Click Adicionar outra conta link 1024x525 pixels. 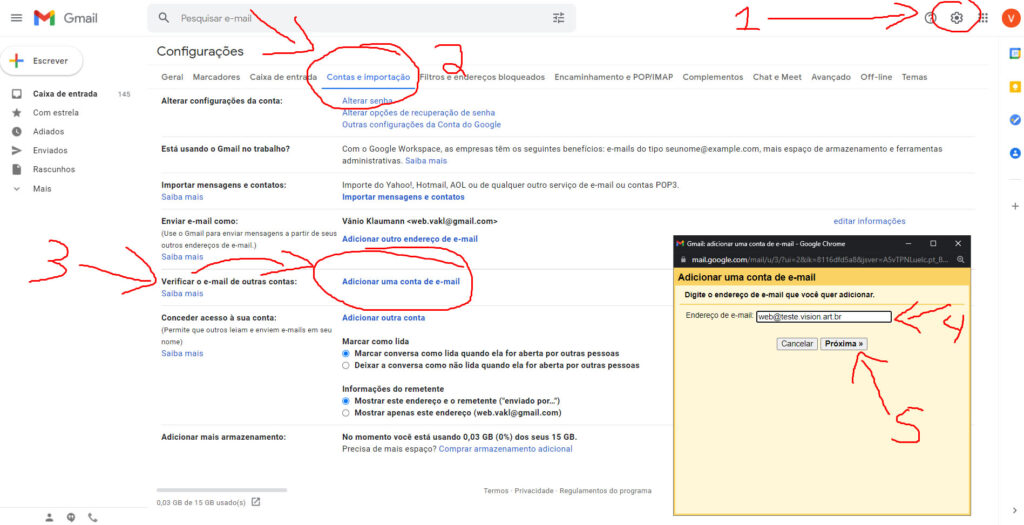(x=383, y=318)
